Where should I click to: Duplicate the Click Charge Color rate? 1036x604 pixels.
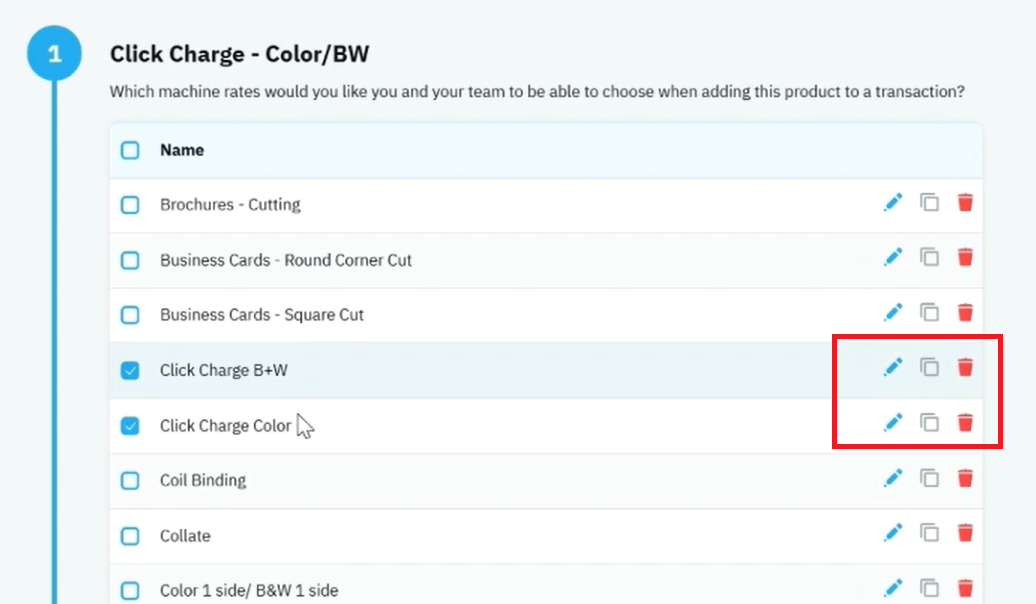pos(929,423)
